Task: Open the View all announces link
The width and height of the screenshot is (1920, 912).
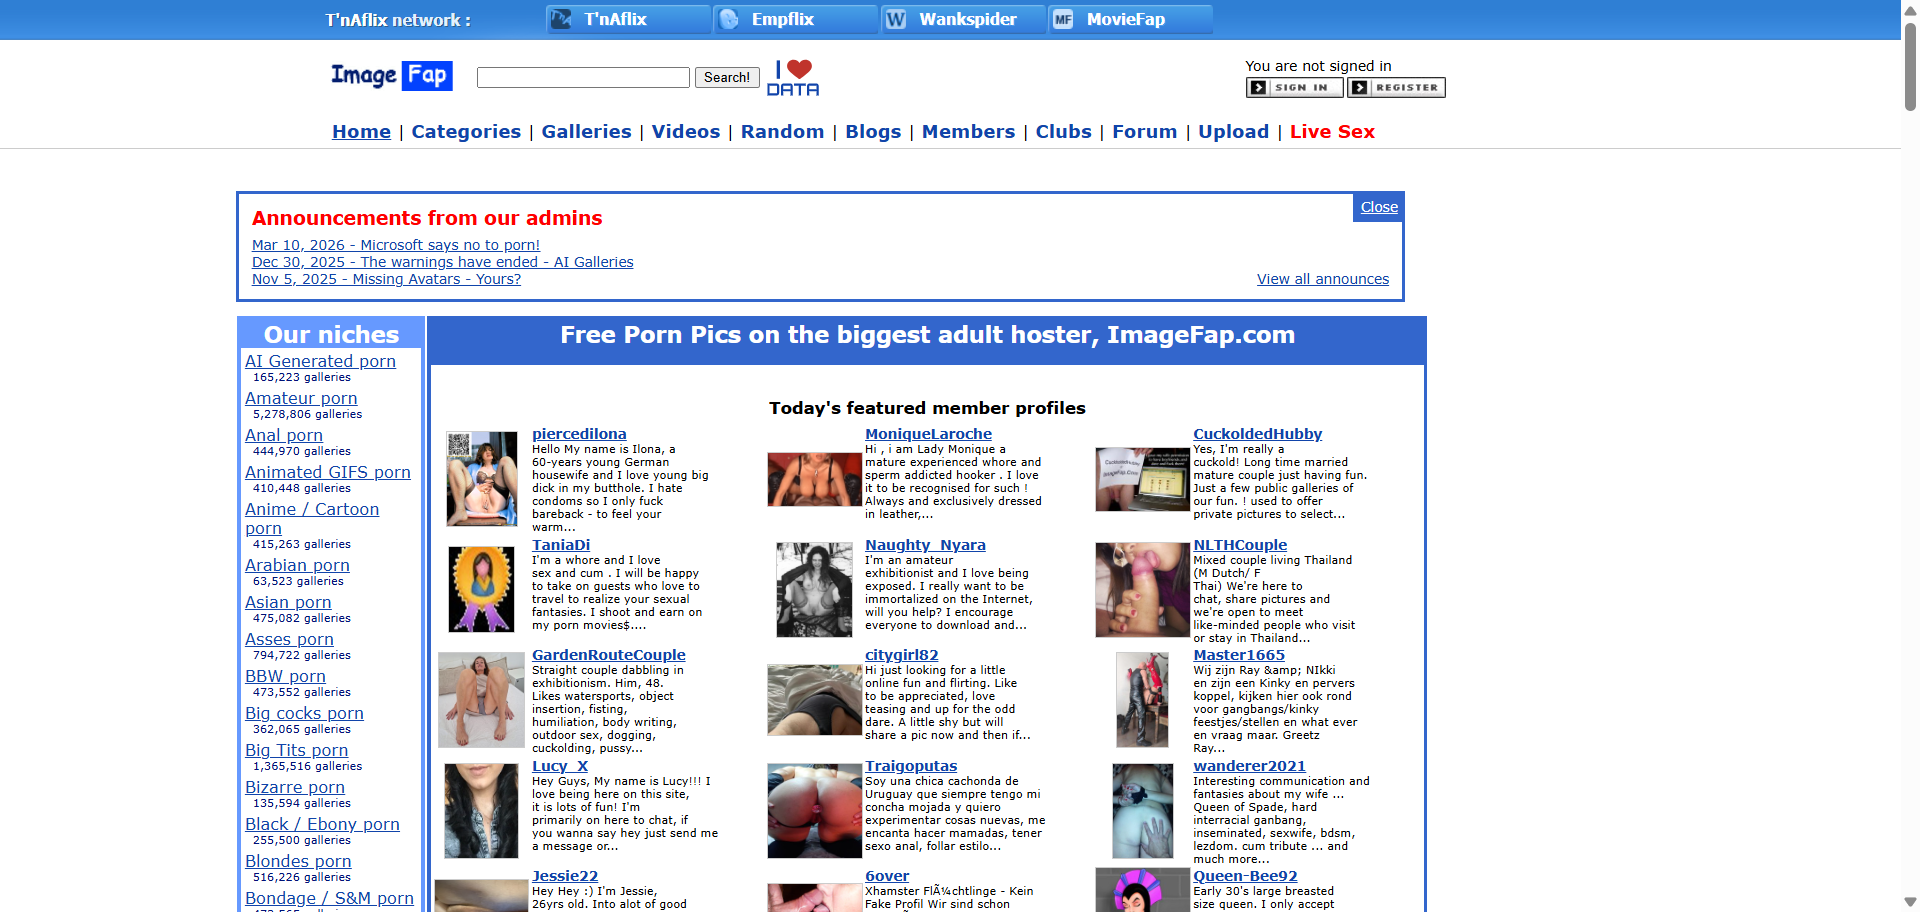Action: pos(1322,279)
